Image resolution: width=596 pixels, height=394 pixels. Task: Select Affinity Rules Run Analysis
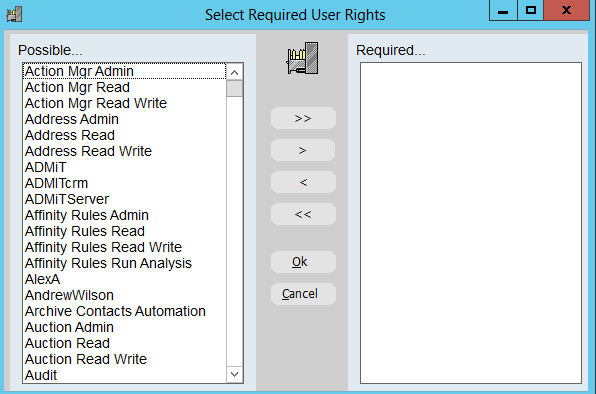point(125,263)
